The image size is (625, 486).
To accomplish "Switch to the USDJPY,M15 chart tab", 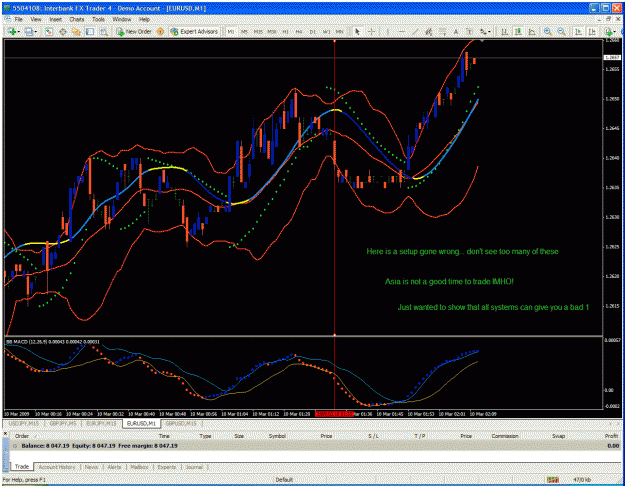I will point(24,423).
